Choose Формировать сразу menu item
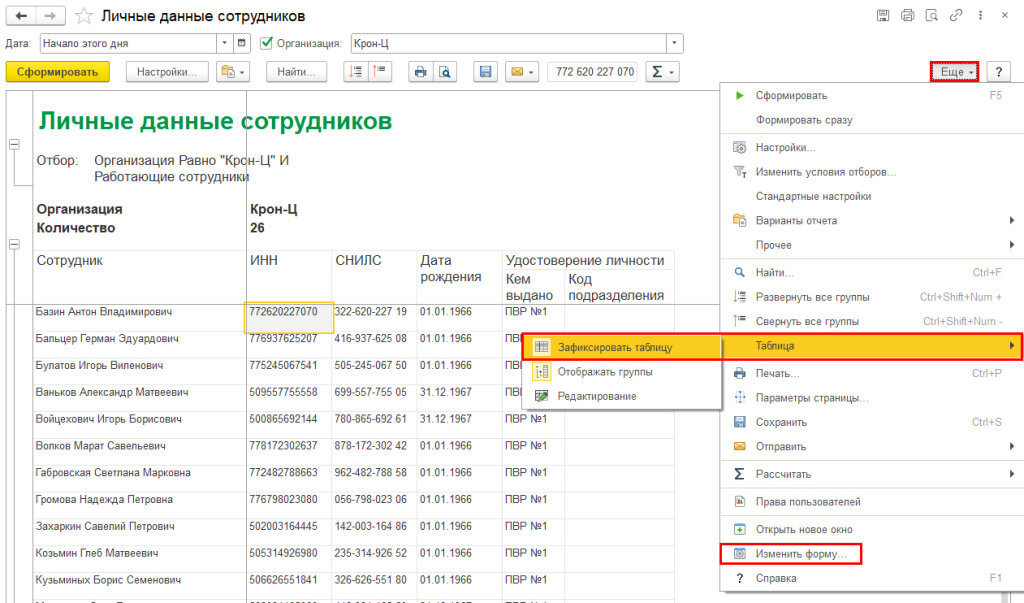 coord(871,120)
